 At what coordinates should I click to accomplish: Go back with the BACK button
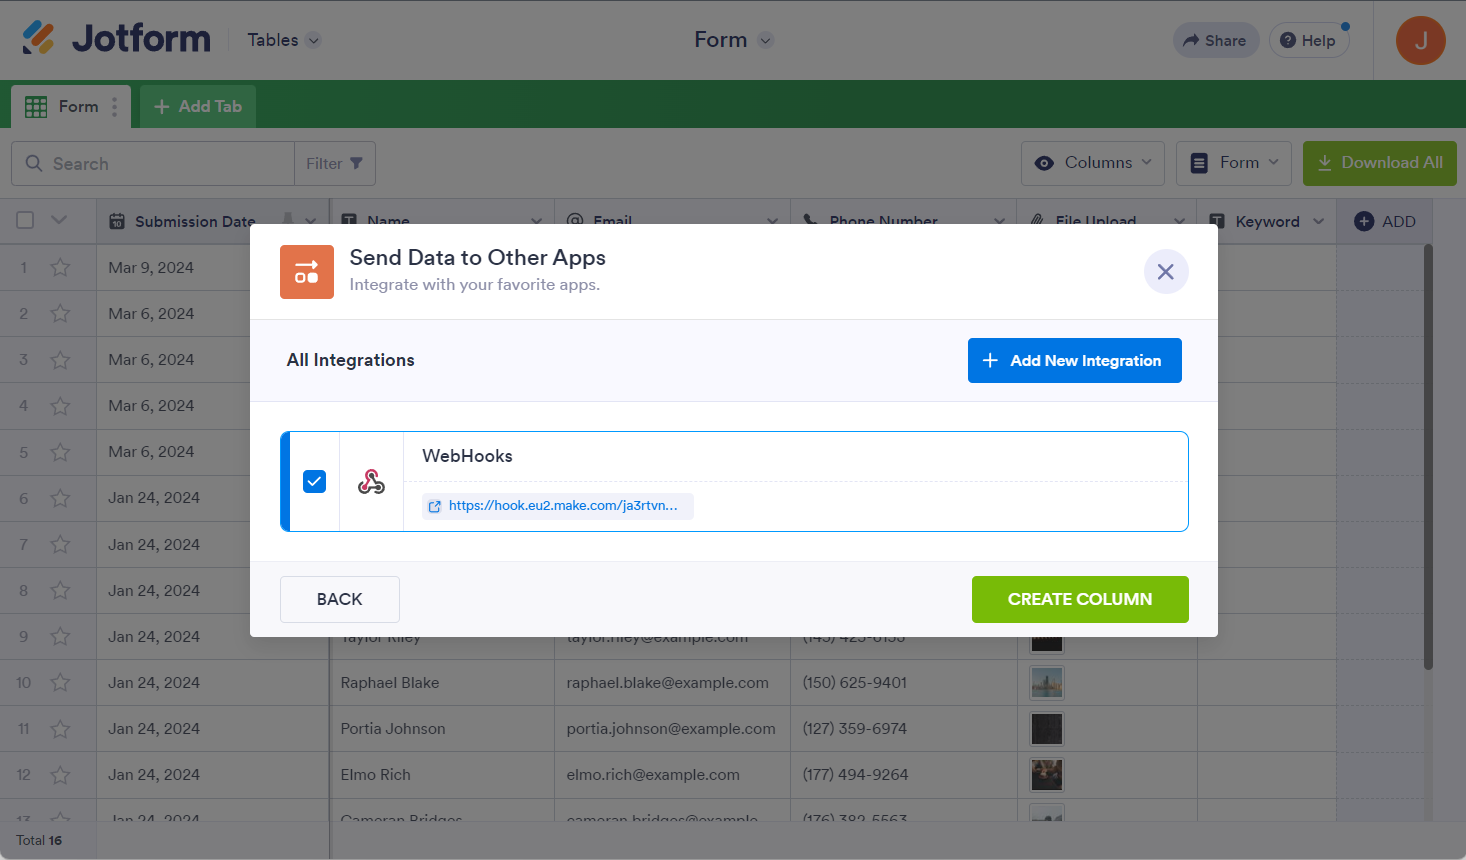(340, 600)
